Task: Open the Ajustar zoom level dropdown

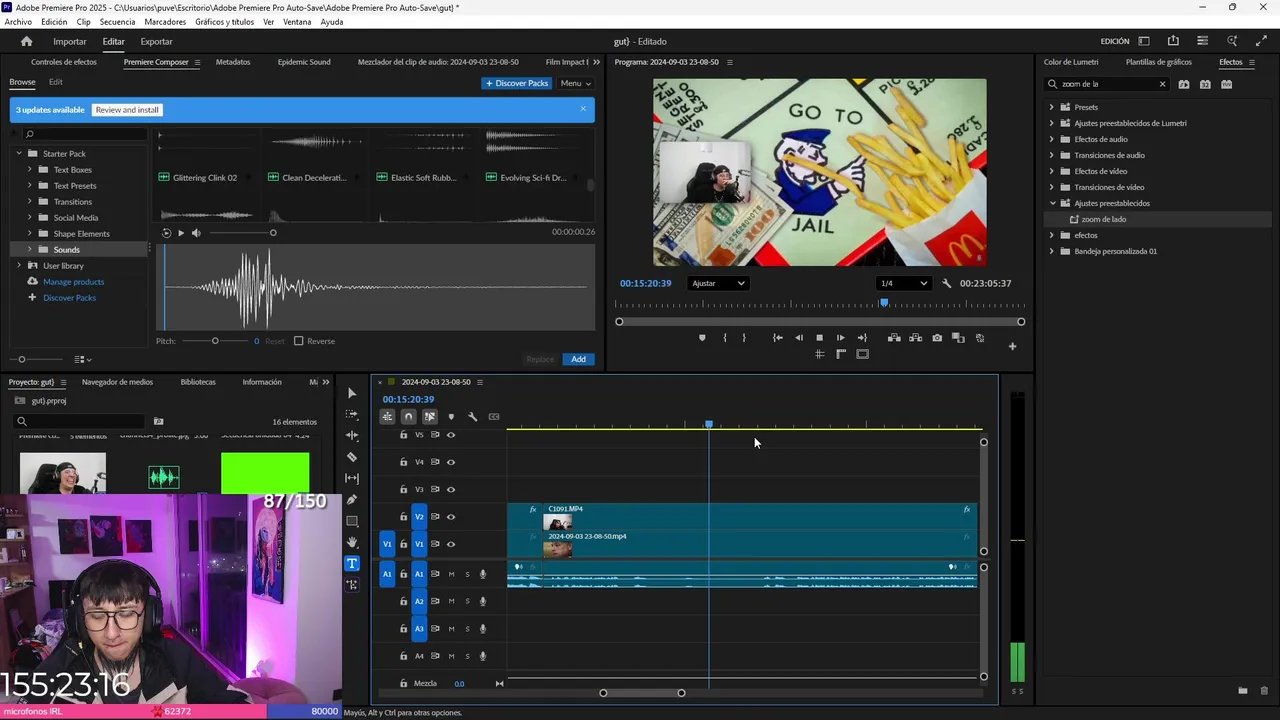Action: coord(718,283)
